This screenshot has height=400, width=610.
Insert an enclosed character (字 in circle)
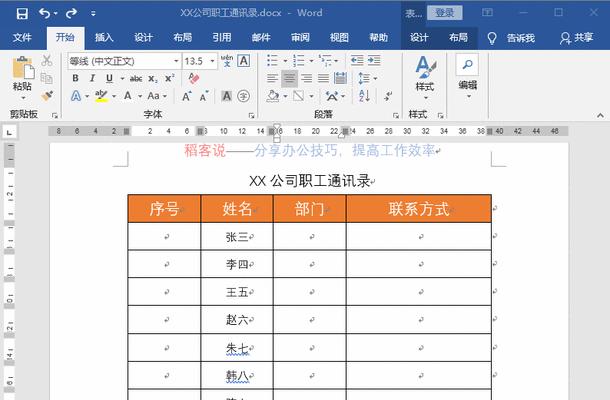pyautogui.click(x=244, y=96)
